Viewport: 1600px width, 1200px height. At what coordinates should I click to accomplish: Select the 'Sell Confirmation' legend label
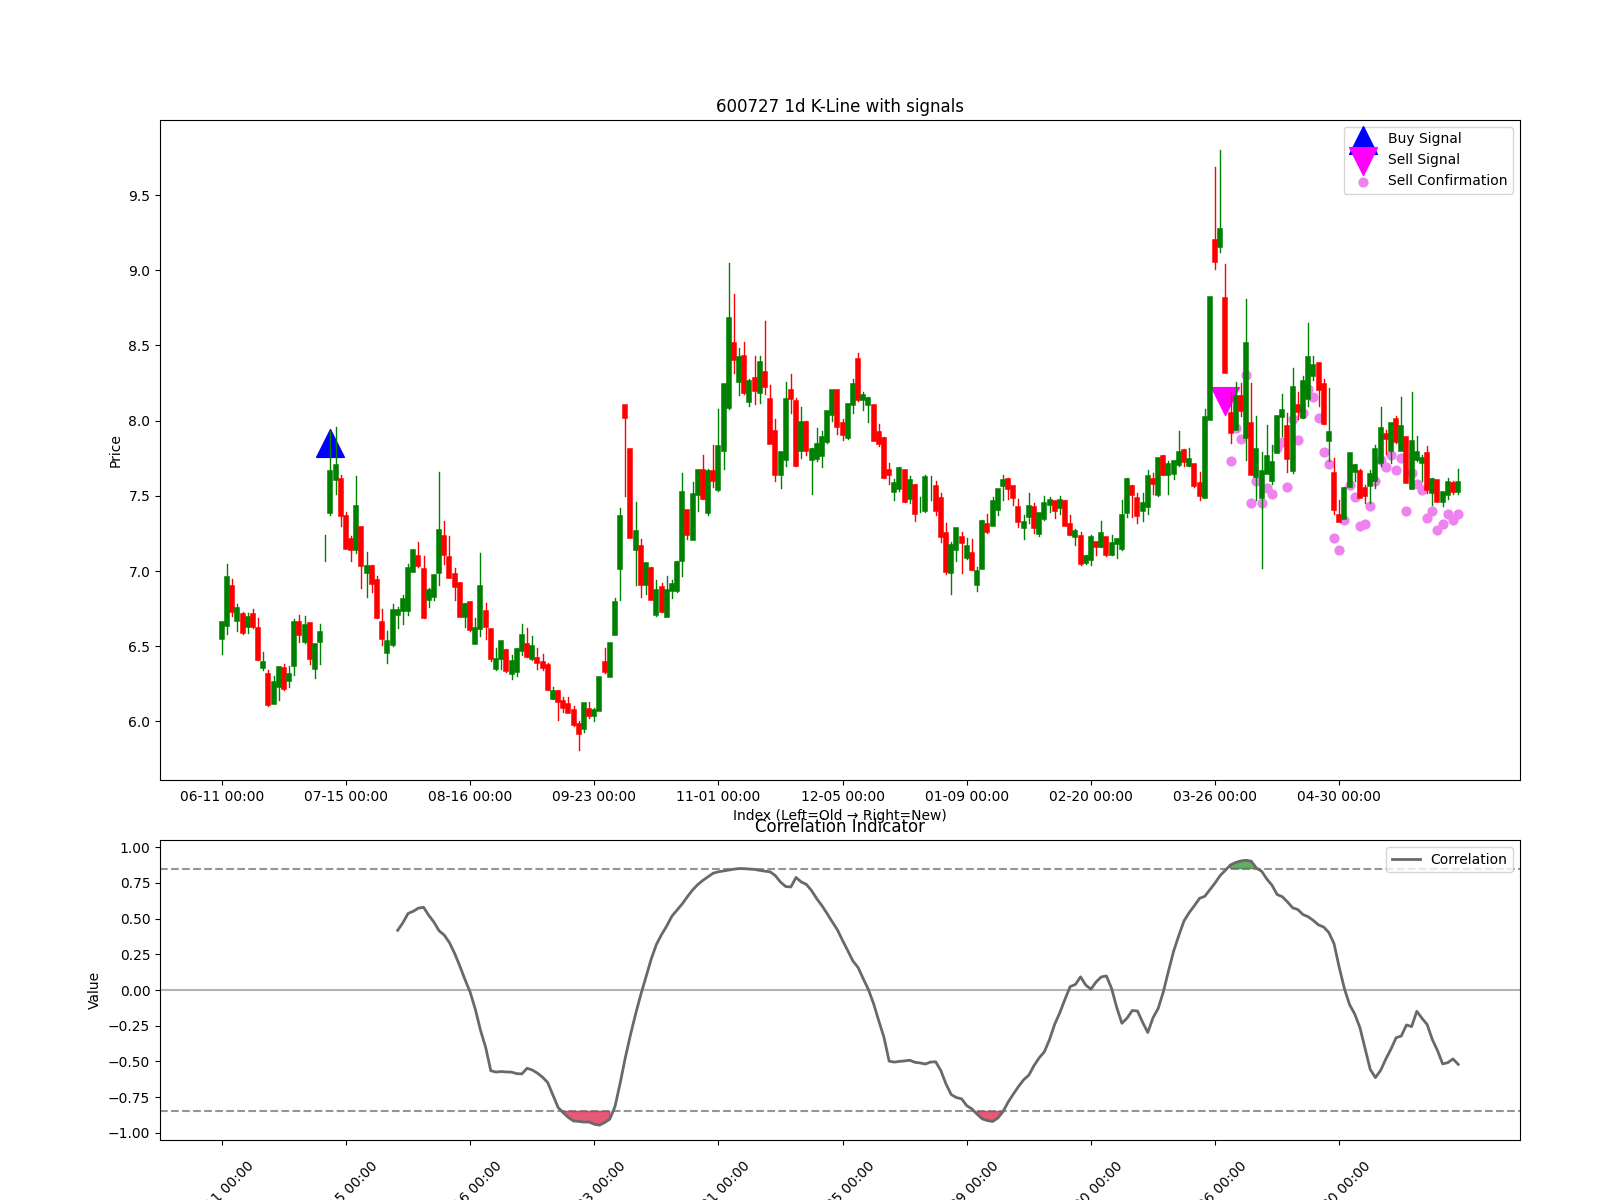(x=1447, y=180)
